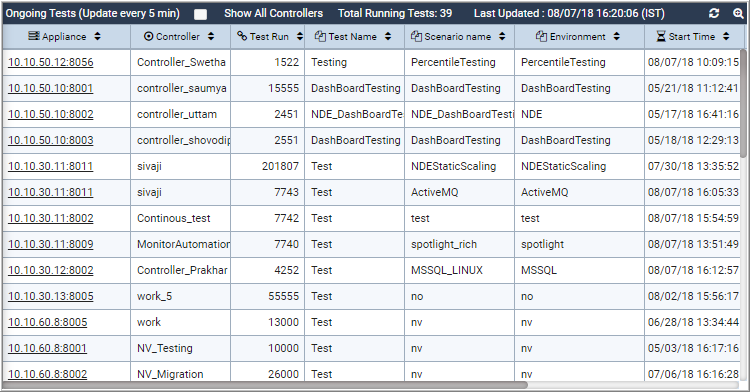Select Test Run 201807 cell

[x=267, y=166]
